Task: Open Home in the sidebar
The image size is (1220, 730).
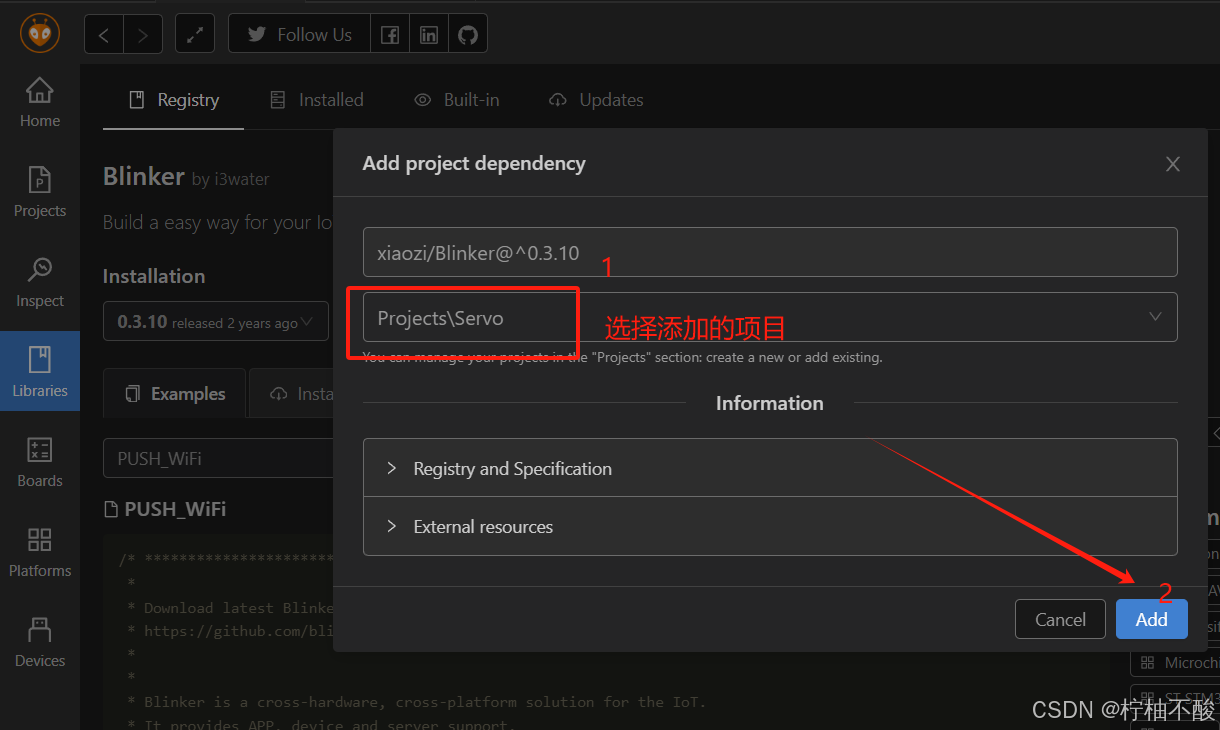Action: click(x=40, y=102)
